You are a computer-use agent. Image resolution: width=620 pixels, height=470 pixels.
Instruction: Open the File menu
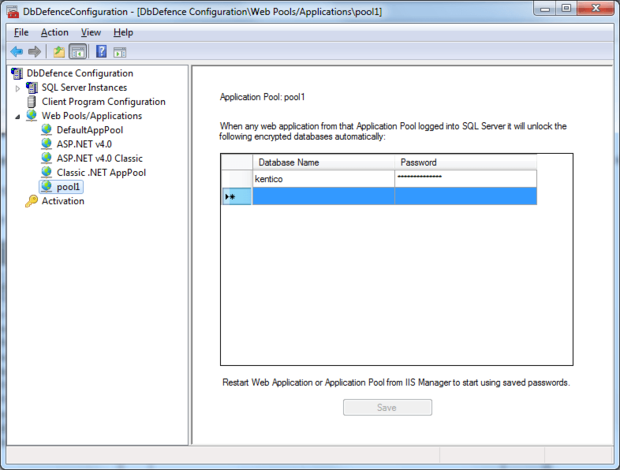coord(21,32)
